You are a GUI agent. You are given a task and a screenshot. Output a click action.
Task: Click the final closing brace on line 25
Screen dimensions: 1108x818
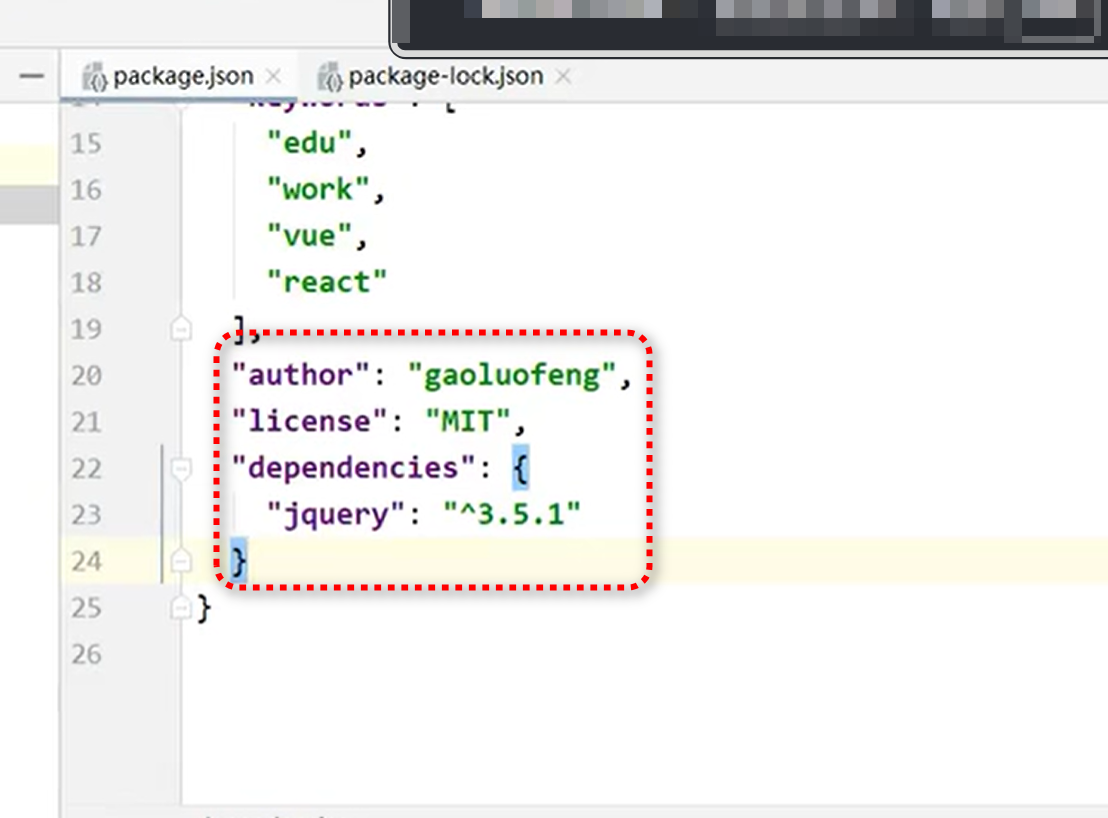(204, 608)
